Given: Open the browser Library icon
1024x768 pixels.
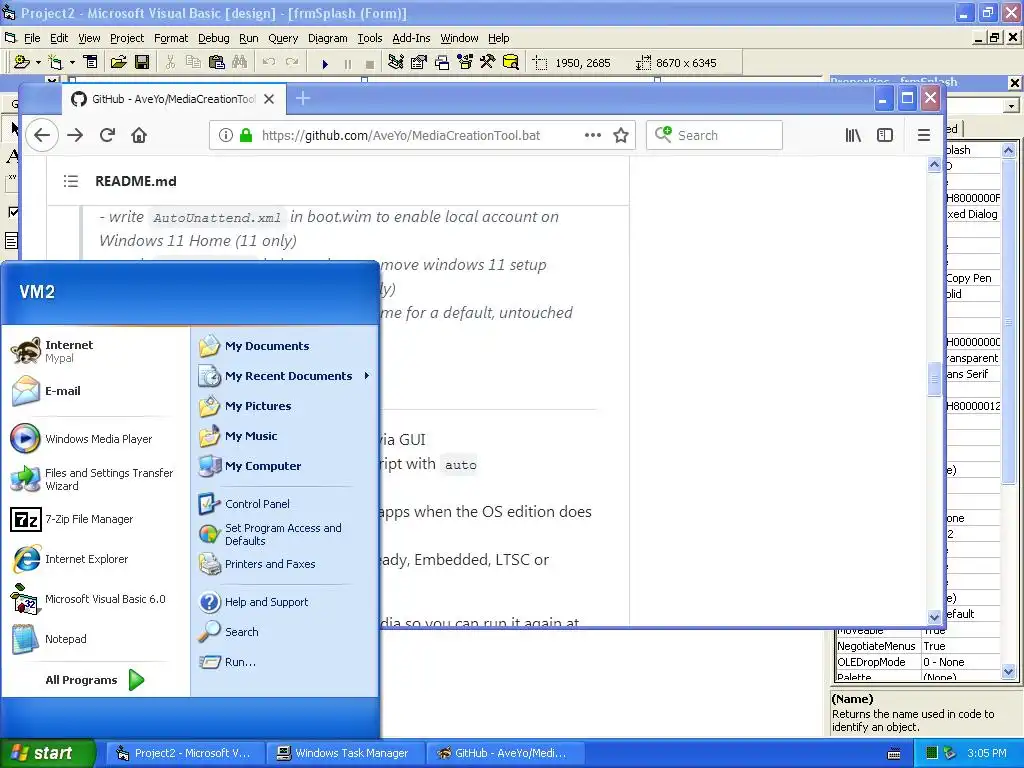Looking at the screenshot, I should pos(853,135).
